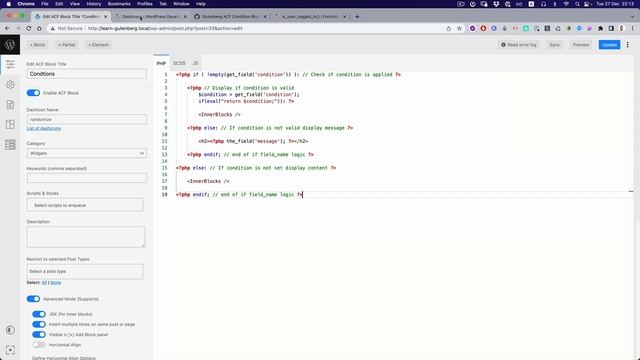This screenshot has width=640, height=360.
Task: Toggle the dark mode contrast icon in the sidebar
Action: pos(10,330)
